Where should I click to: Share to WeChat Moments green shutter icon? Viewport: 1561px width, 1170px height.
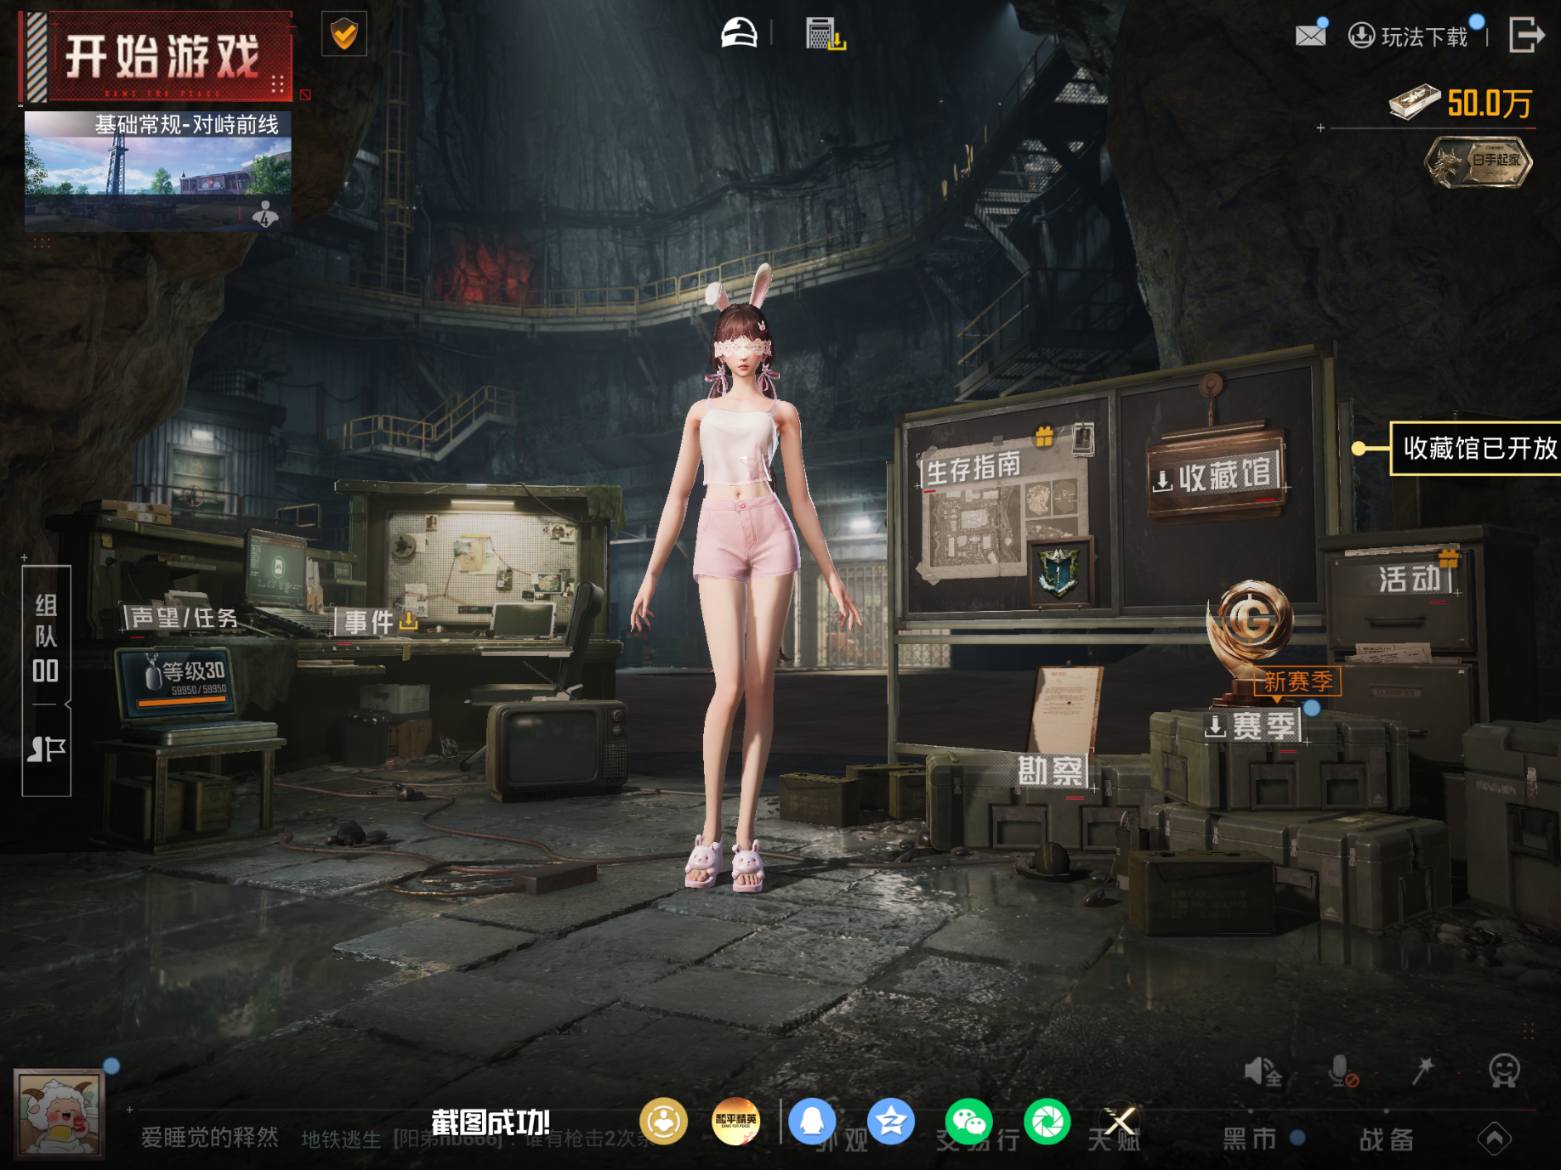point(1047,1121)
